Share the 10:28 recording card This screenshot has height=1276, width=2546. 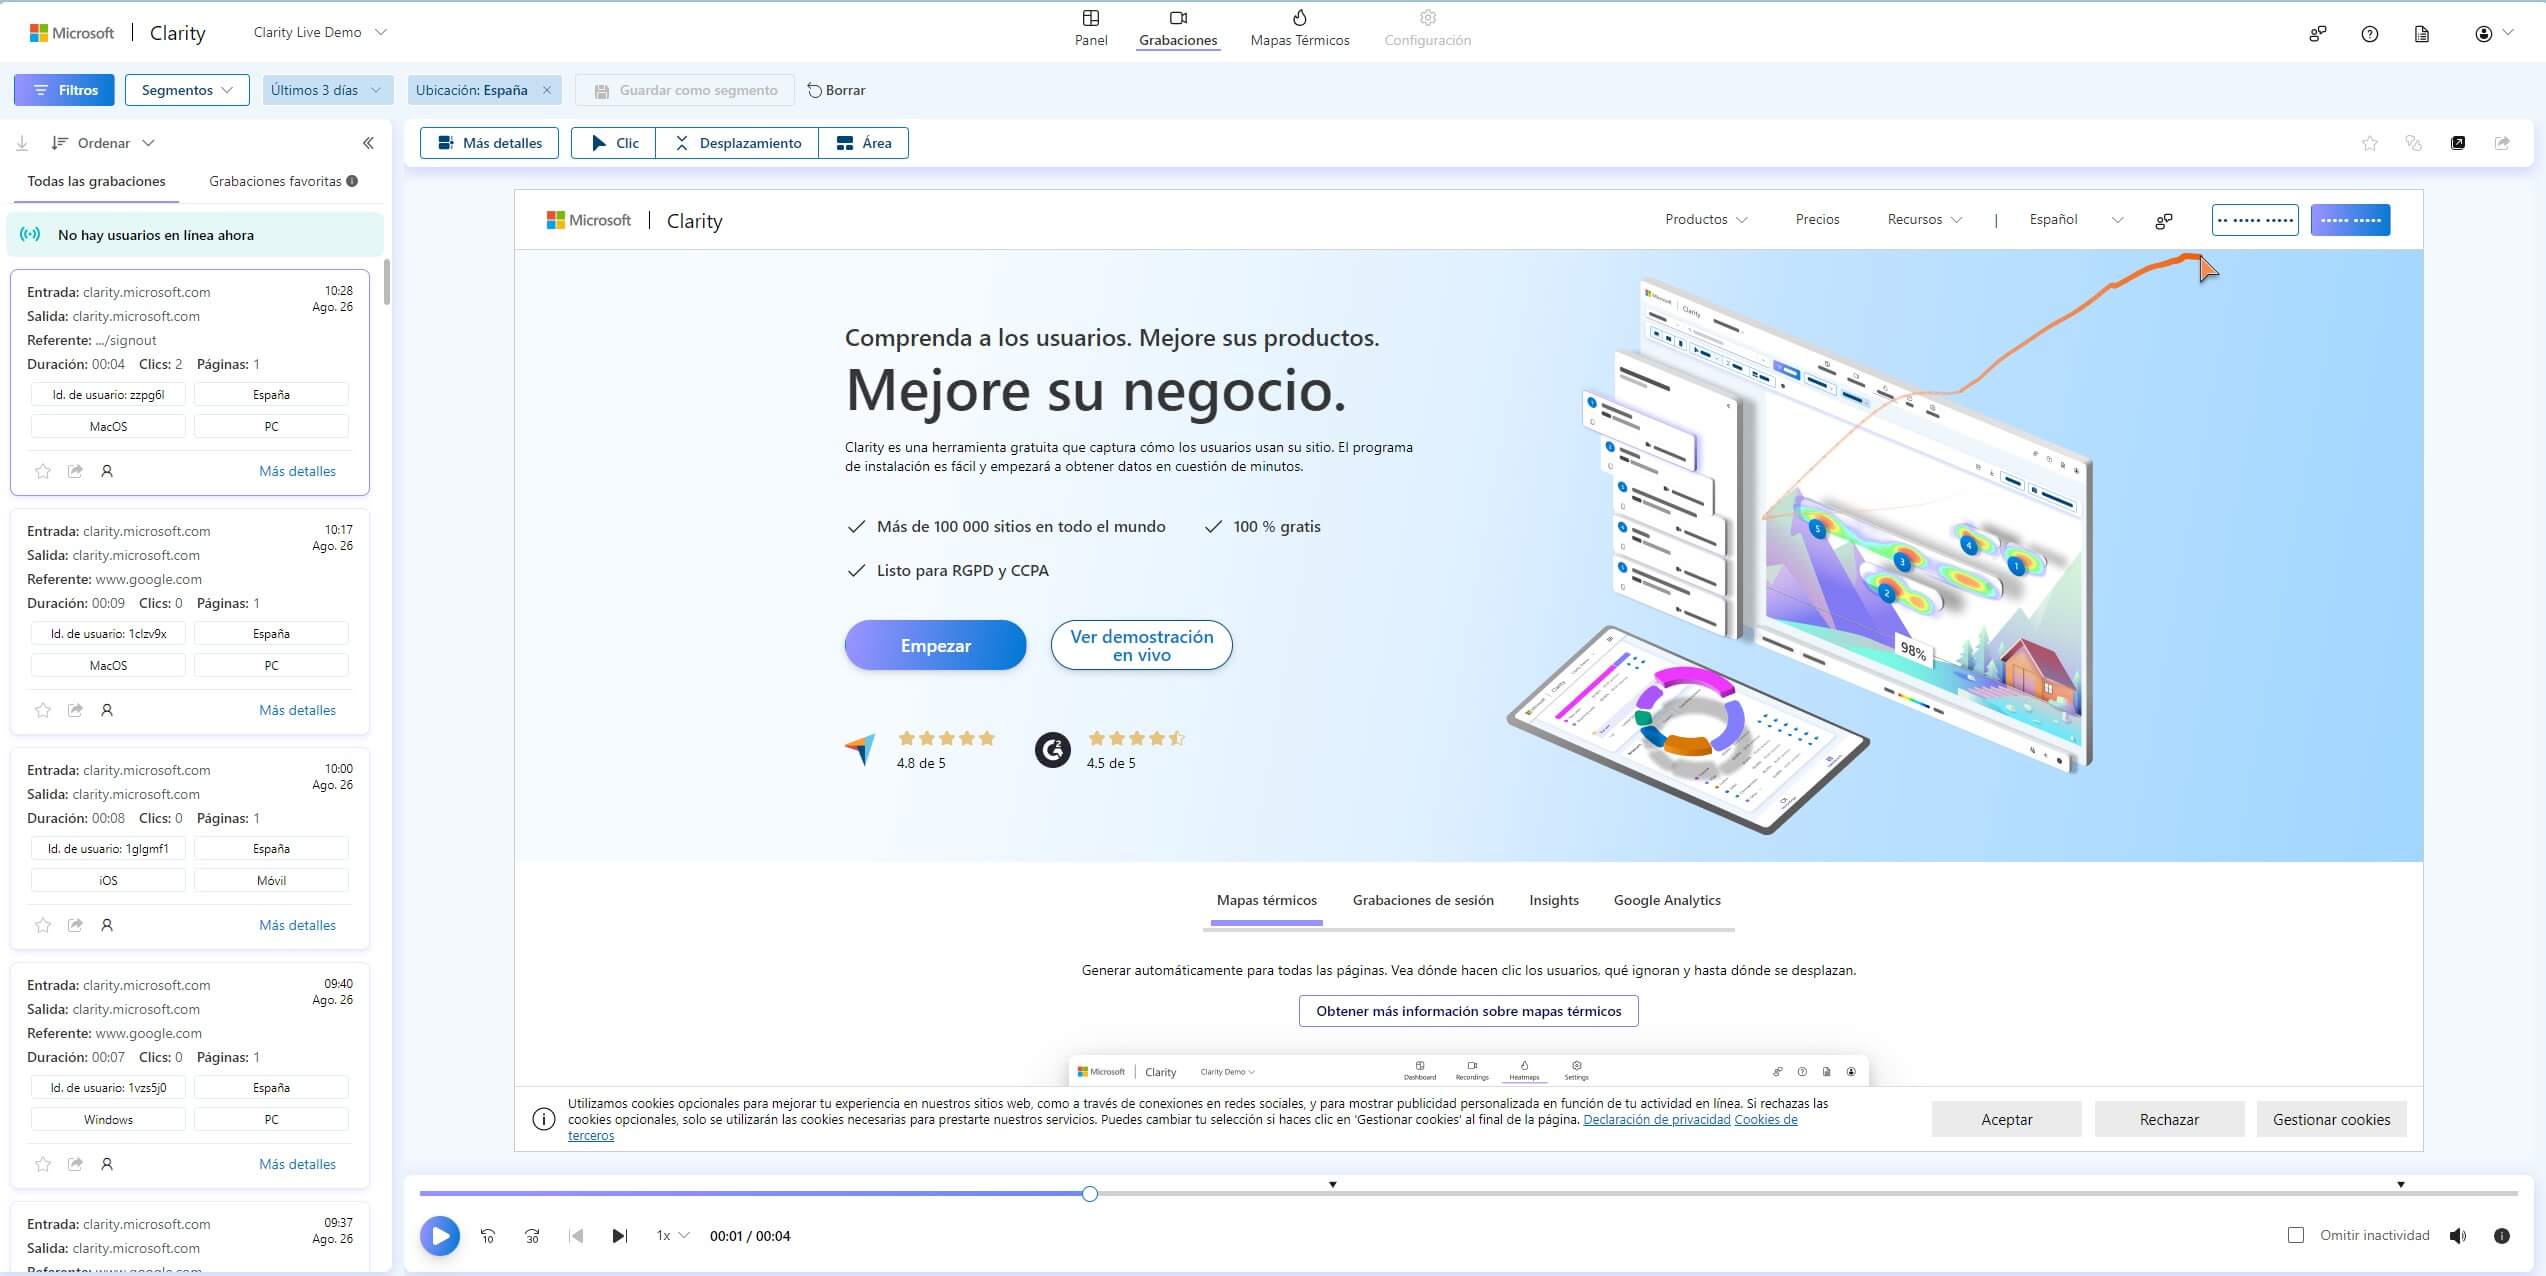click(75, 471)
